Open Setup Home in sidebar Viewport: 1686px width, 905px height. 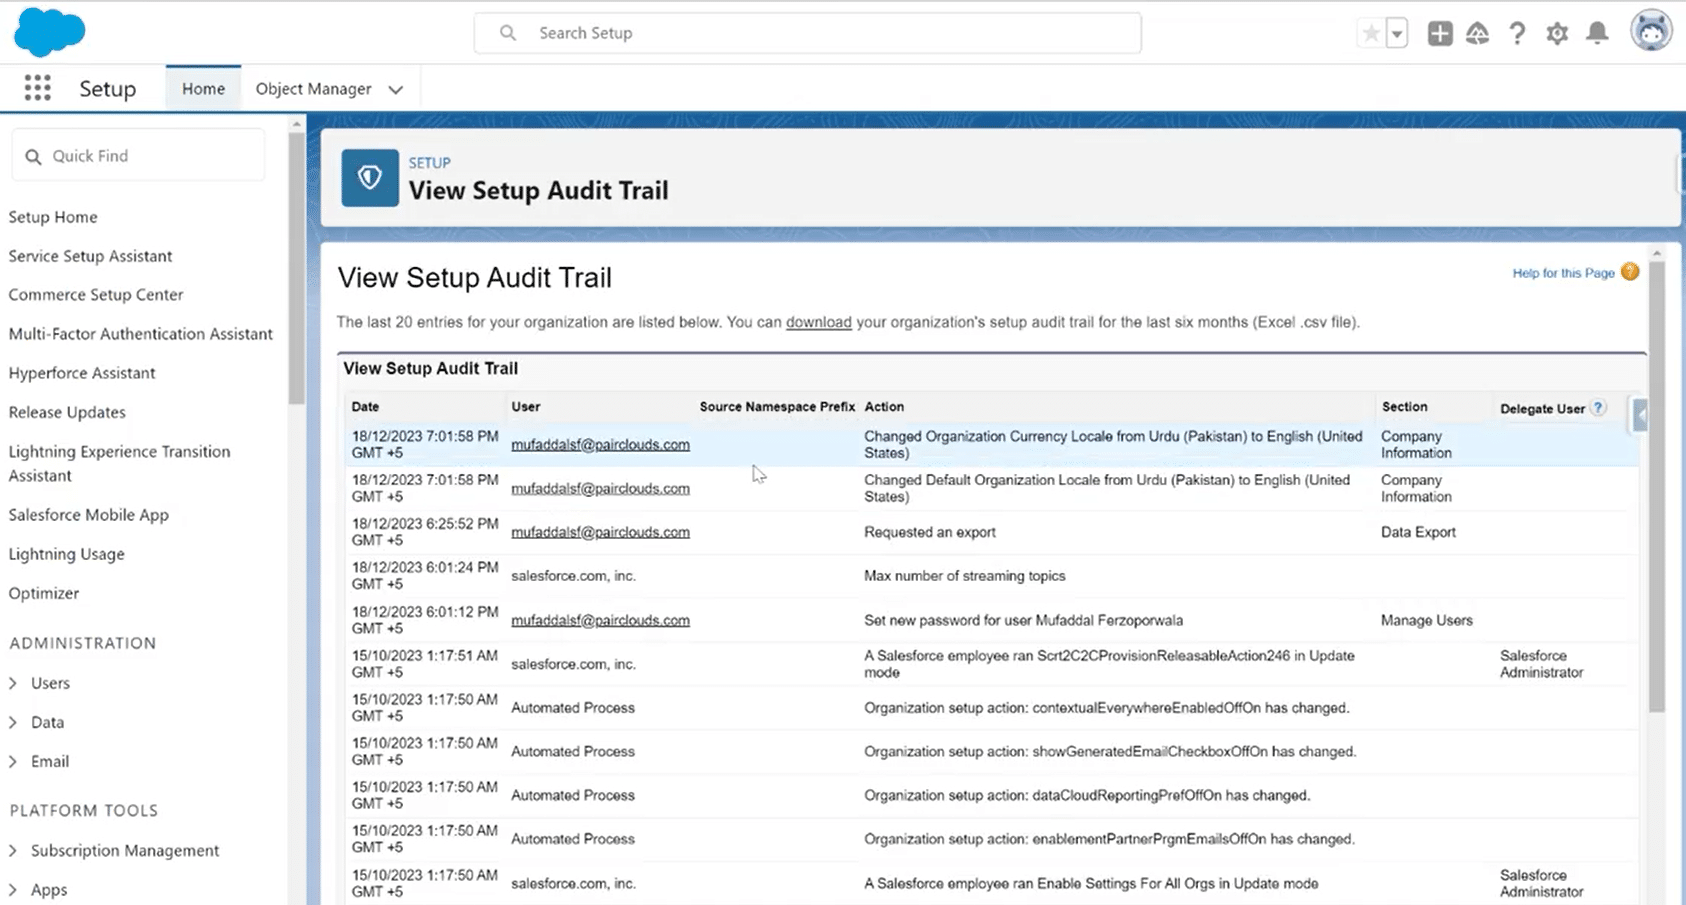tap(53, 217)
